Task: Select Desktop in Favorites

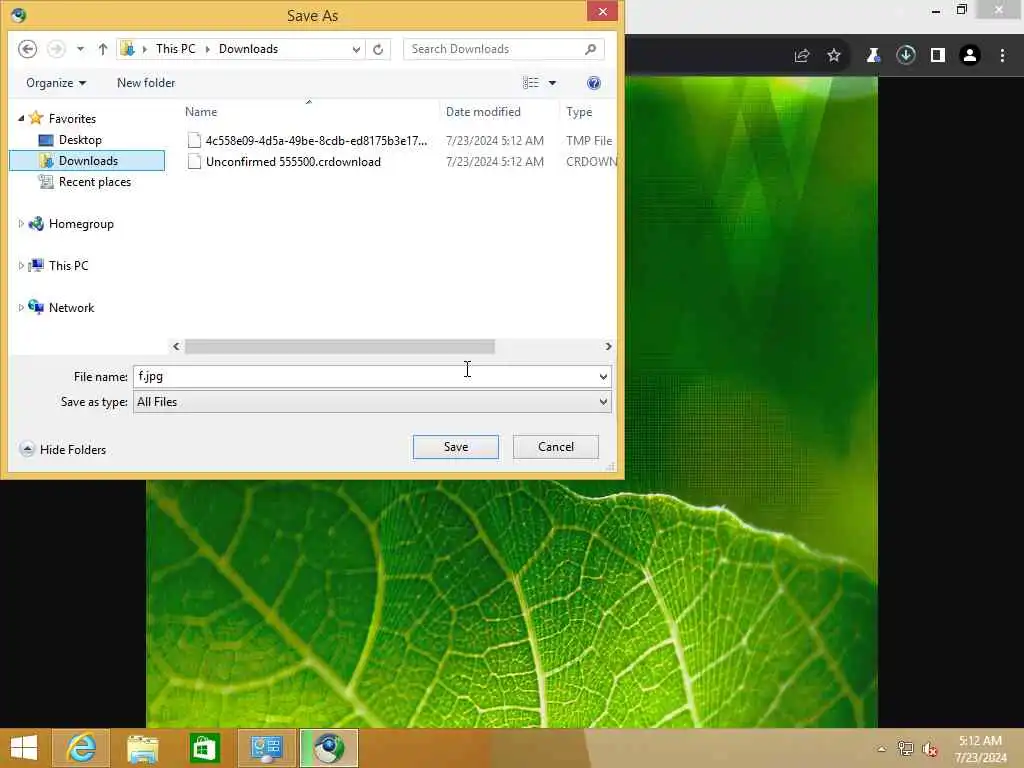Action: point(80,140)
